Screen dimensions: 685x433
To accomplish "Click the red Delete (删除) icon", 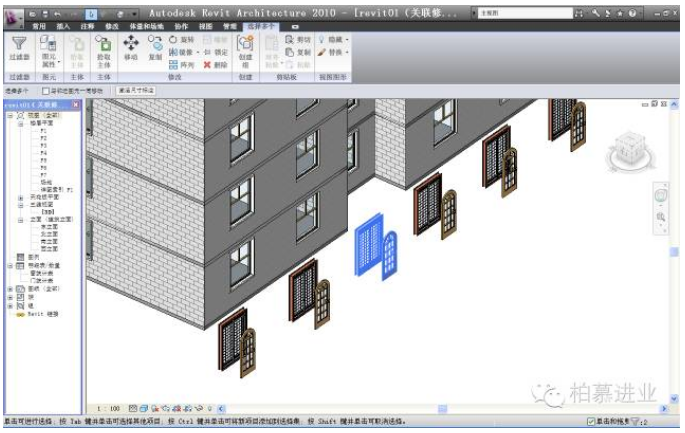I will [x=215, y=64].
